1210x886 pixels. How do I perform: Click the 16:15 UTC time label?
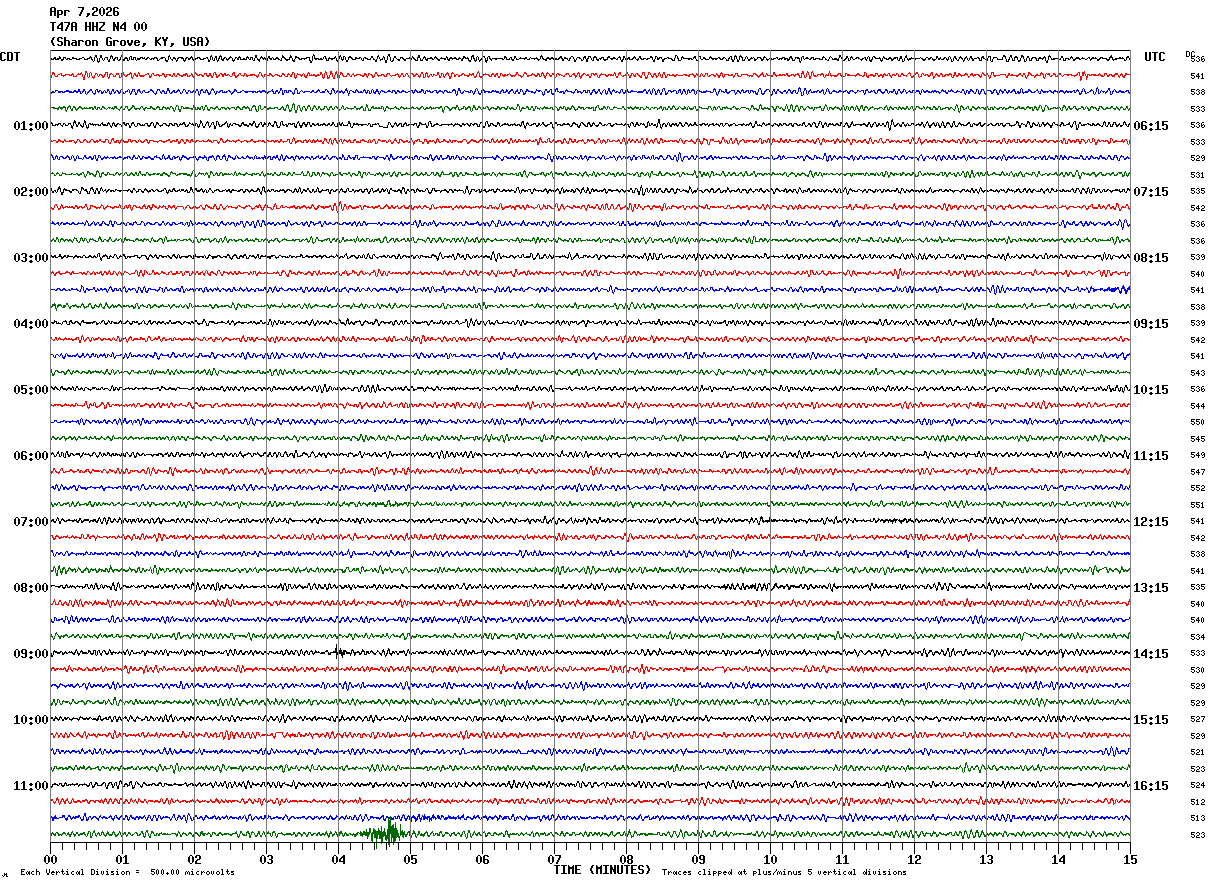tap(1150, 786)
